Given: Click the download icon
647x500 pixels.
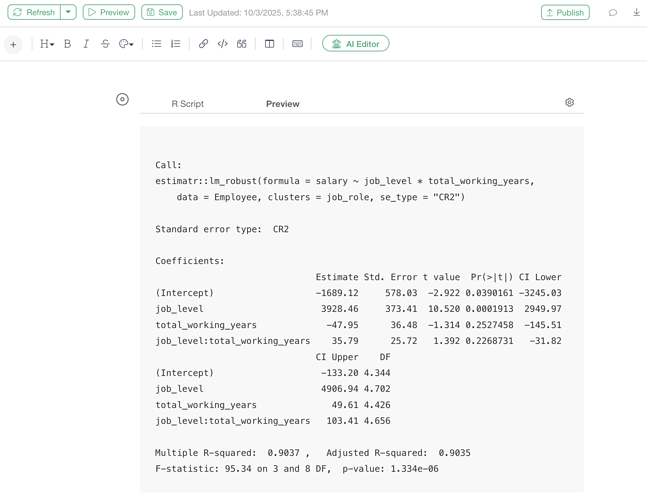Looking at the screenshot, I should tap(636, 13).
